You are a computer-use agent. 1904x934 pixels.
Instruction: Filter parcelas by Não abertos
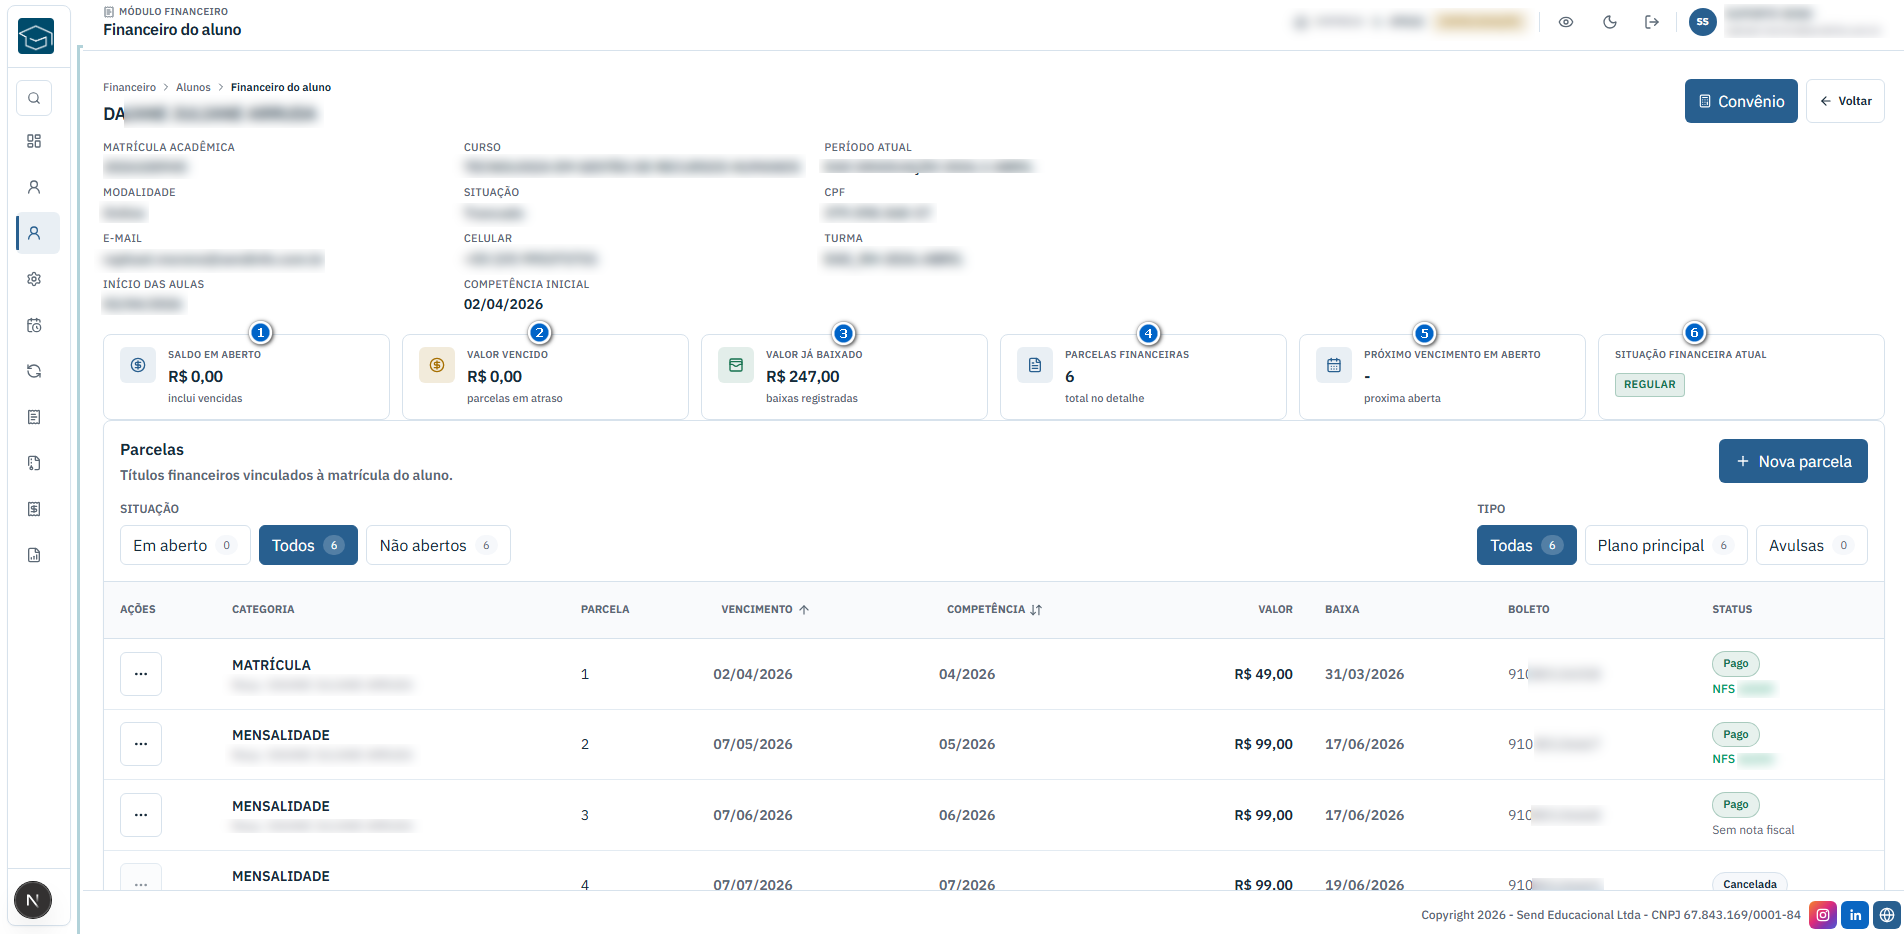tap(438, 545)
